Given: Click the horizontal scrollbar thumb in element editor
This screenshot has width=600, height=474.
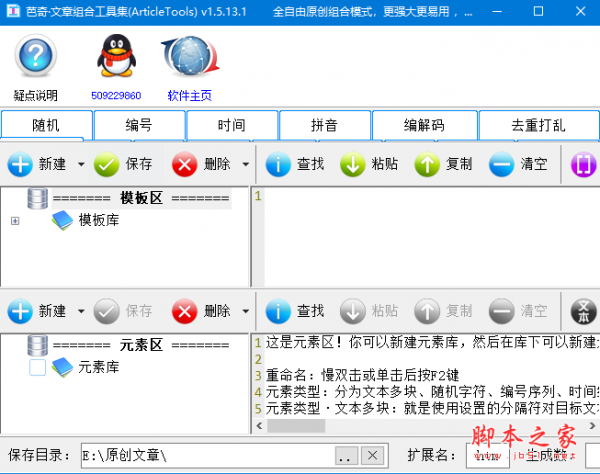Looking at the screenshot, I should pyautogui.click(x=296, y=426).
